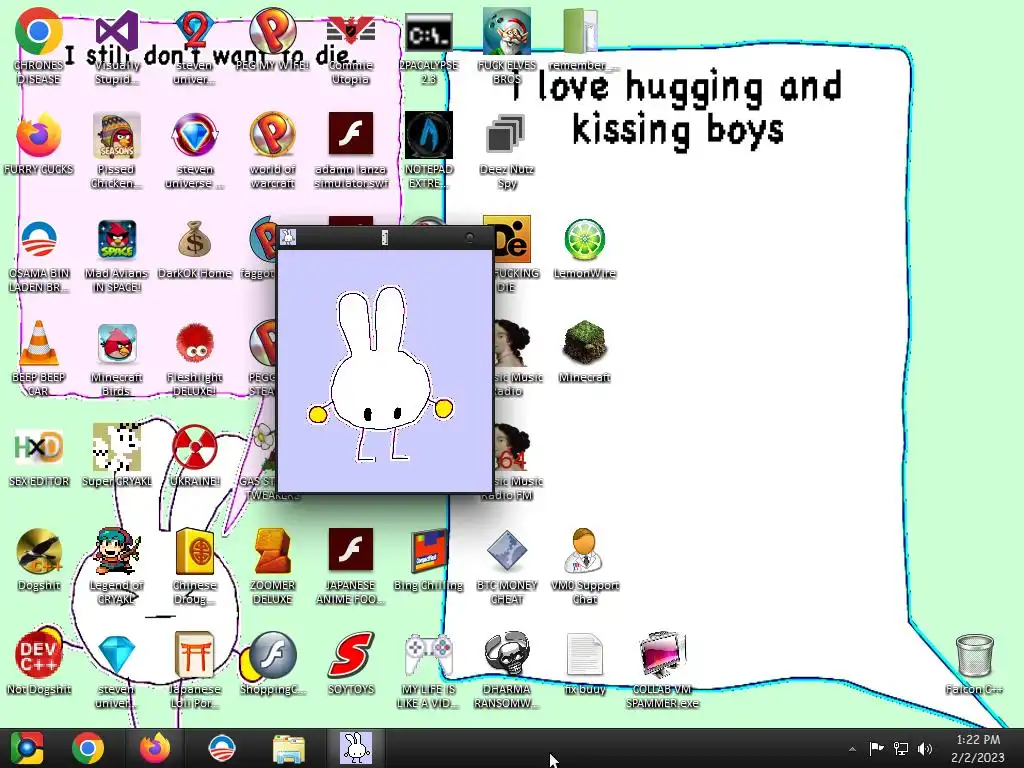Select the DHARMA RANSOMW... skull icon
Screen dimensions: 1024x768
pos(507,656)
